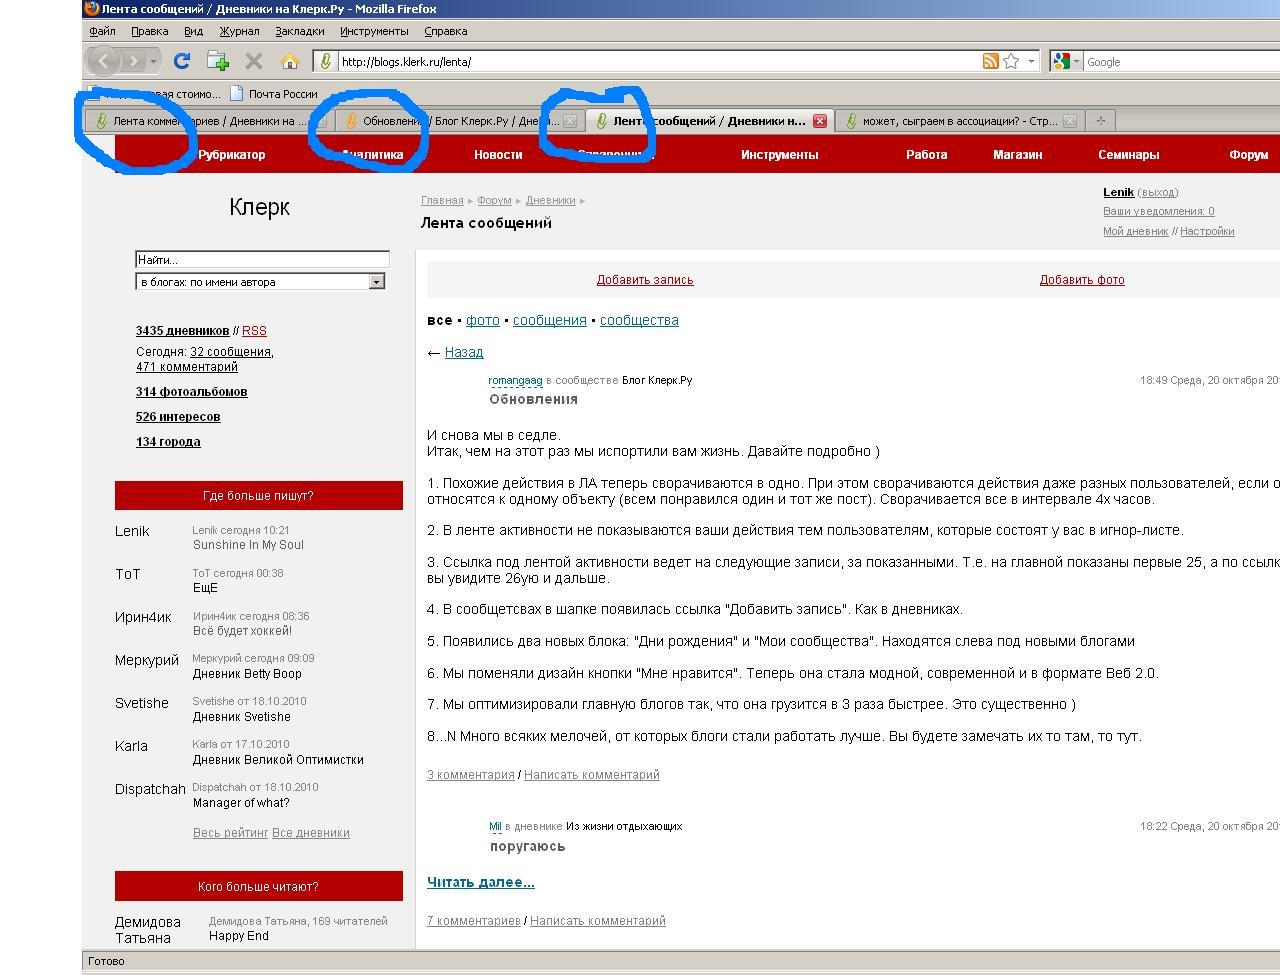
Task: Click Форум in the site navigation
Action: [x=1248, y=155]
